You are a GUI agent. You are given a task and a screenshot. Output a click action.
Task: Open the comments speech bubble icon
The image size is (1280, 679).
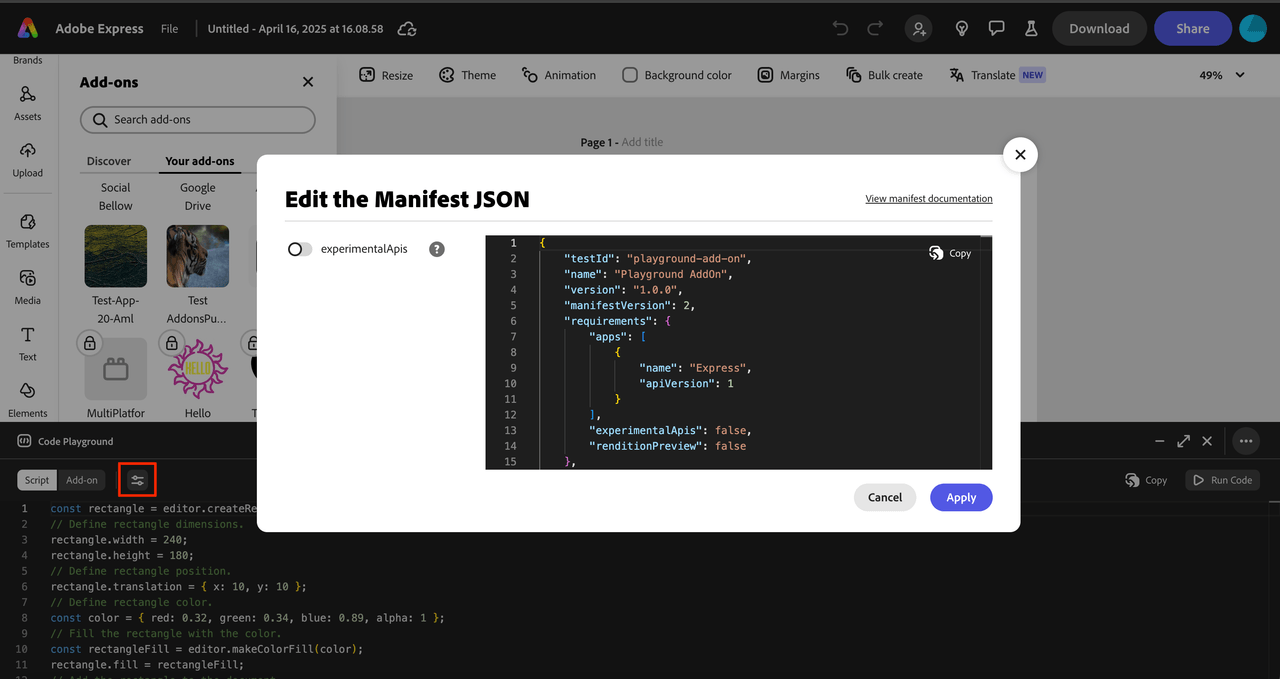tap(996, 28)
